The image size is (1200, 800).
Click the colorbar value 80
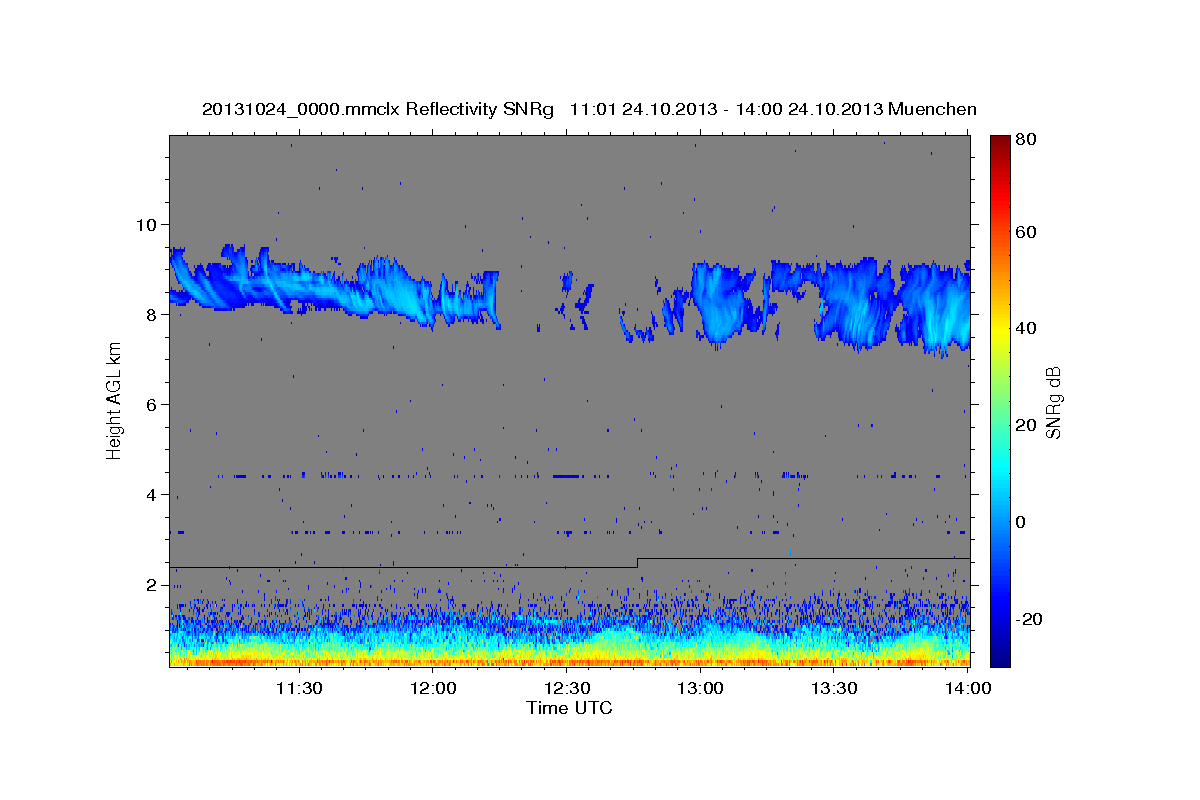tap(1025, 139)
